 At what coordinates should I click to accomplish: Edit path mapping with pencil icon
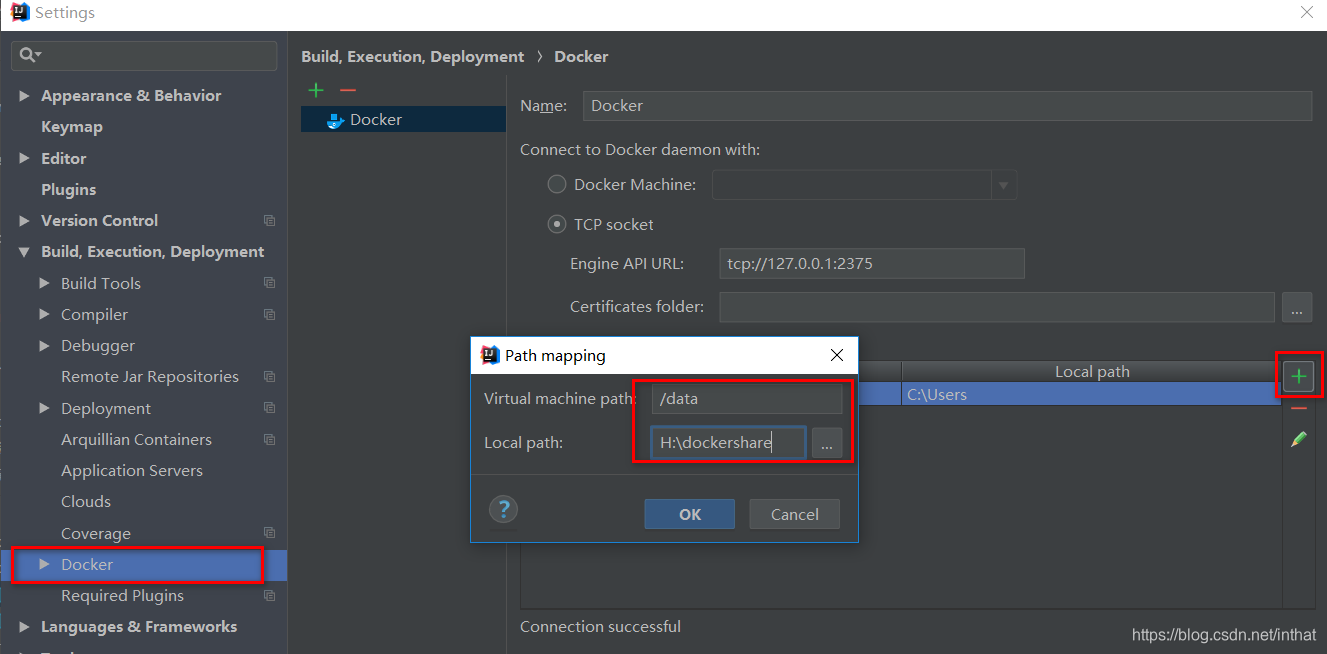tap(1299, 439)
